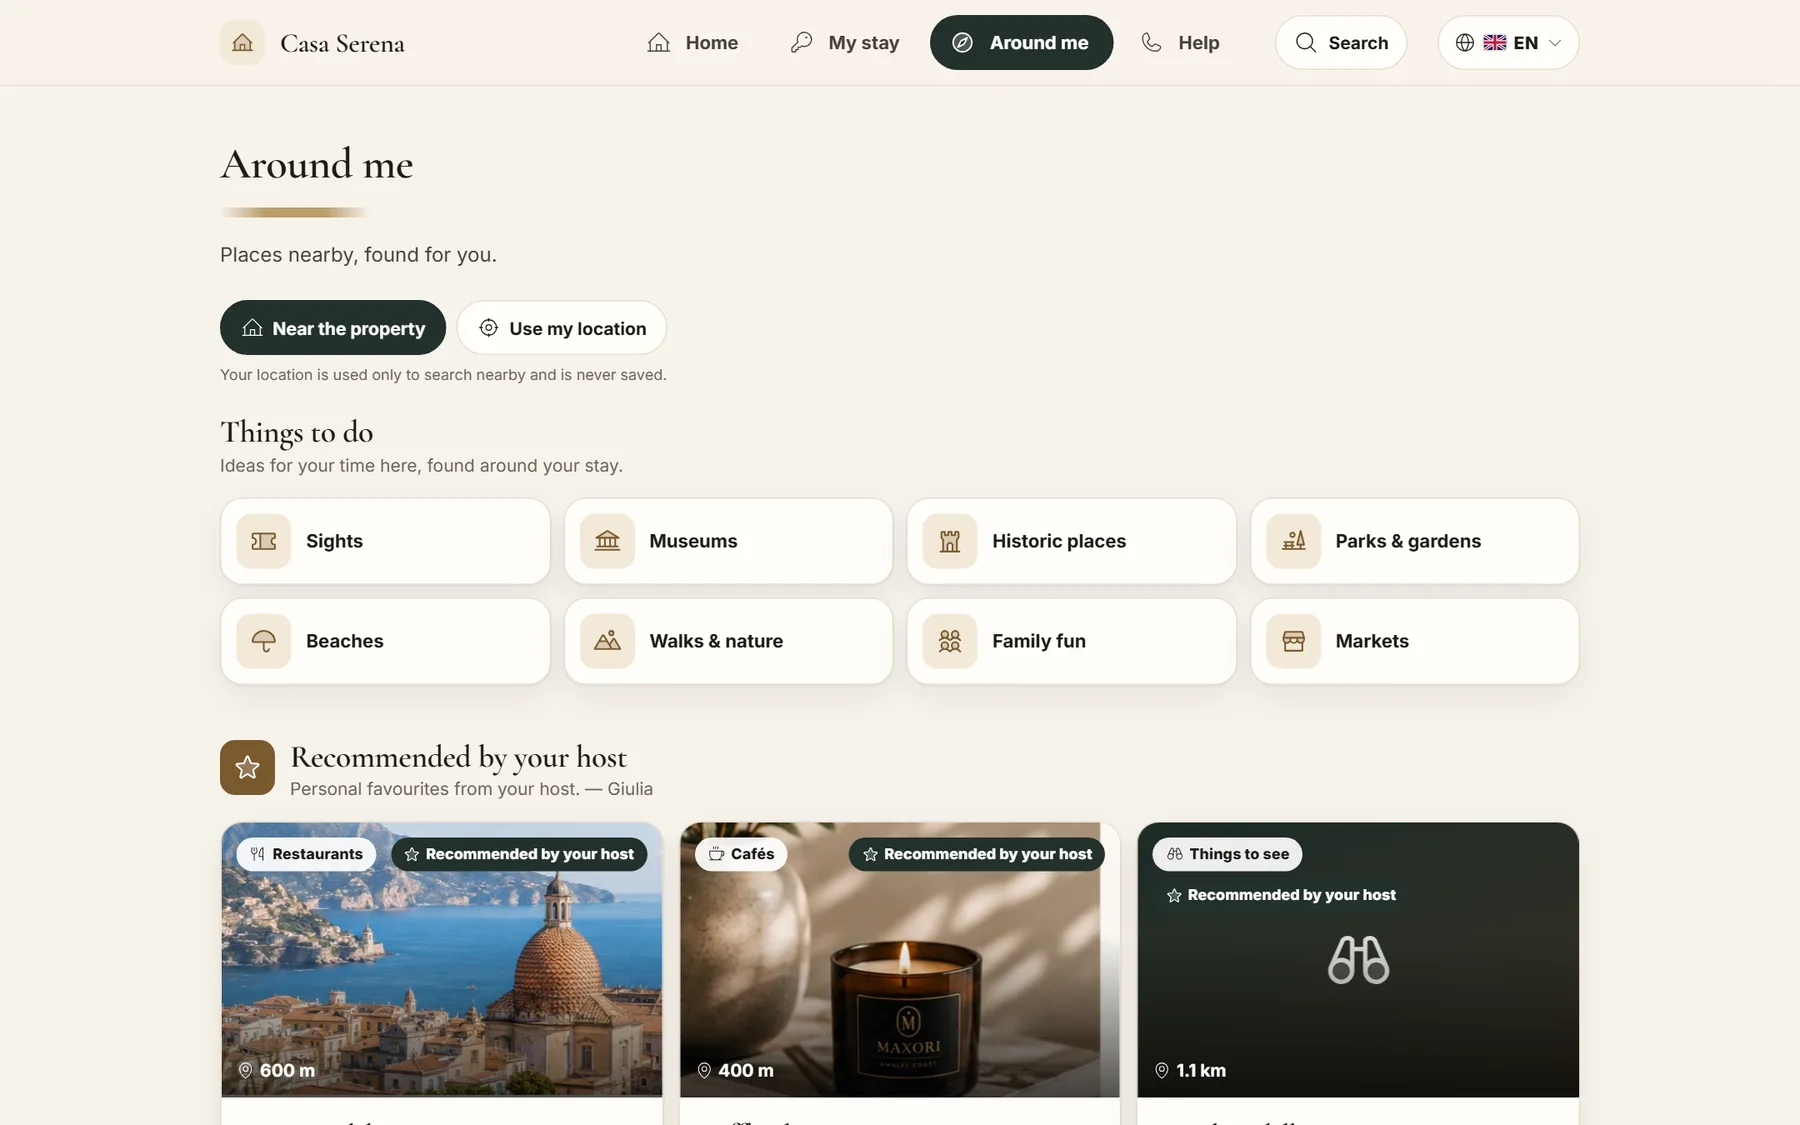The image size is (1800, 1125).
Task: Click the Historic places castle icon
Action: tap(950, 541)
